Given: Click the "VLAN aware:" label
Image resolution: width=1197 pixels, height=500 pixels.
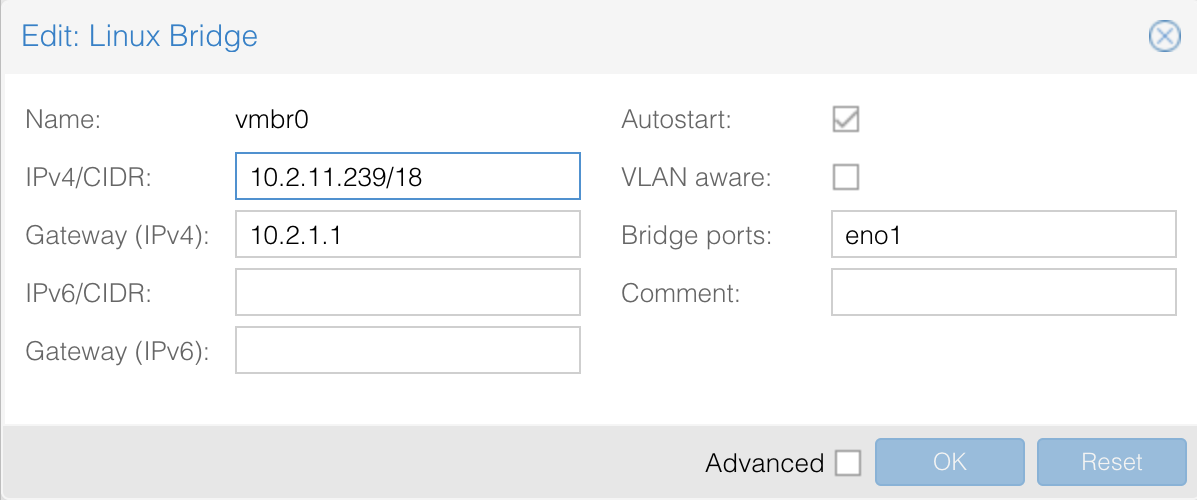Looking at the screenshot, I should tap(697, 178).
